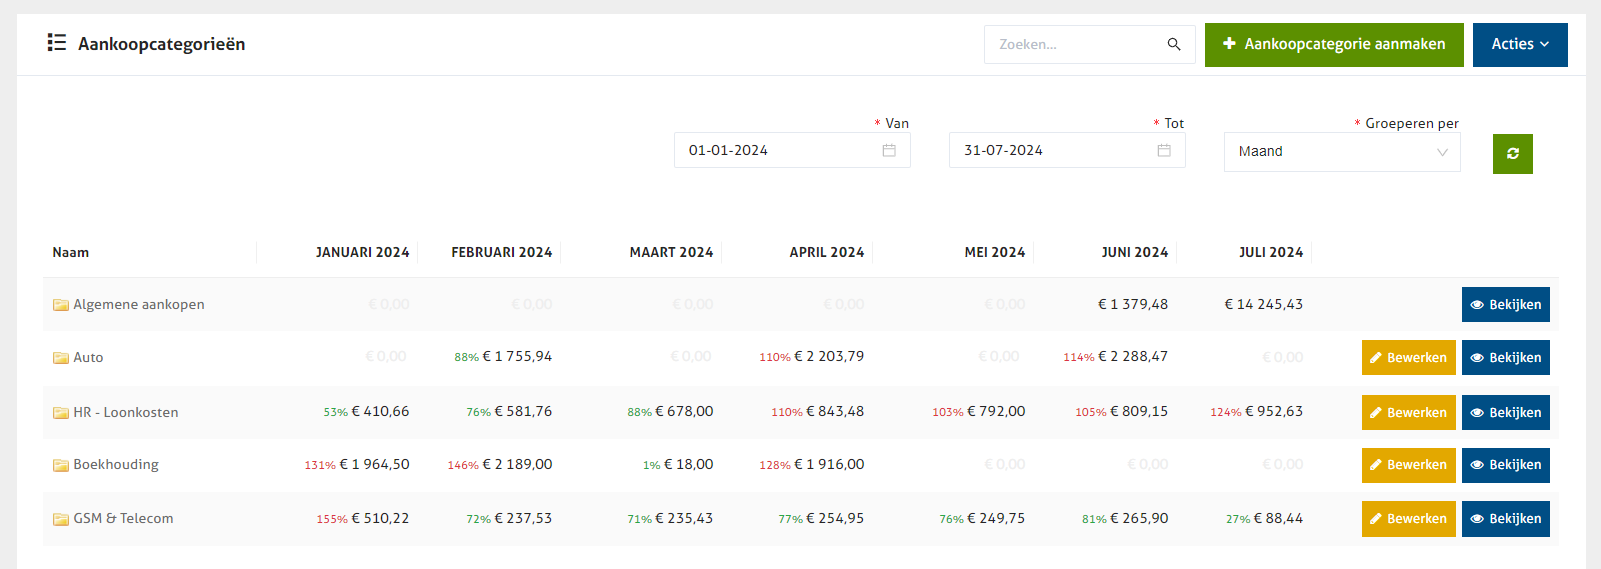This screenshot has height=569, width=1601.
Task: Sort by the Naam column header
Action: click(x=71, y=253)
